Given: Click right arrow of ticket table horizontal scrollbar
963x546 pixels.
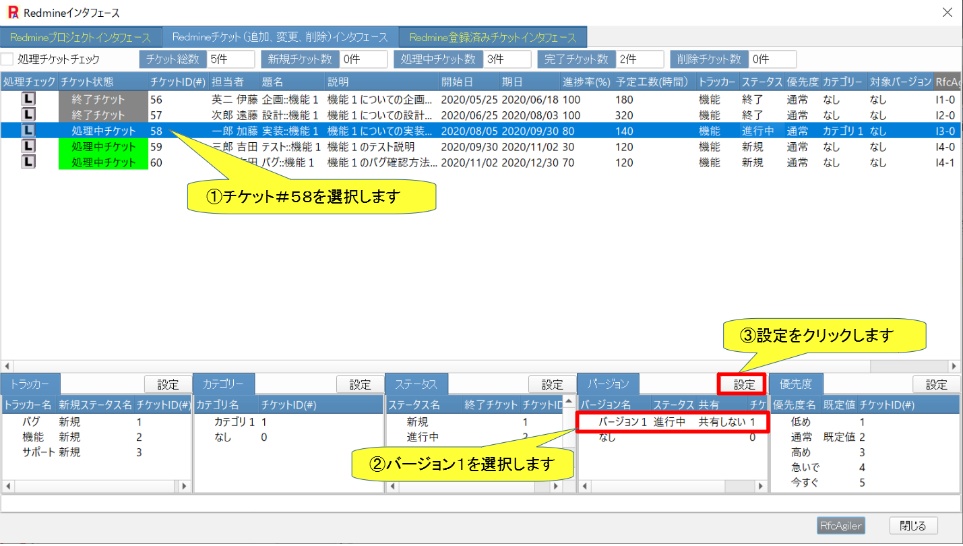Looking at the screenshot, I should tap(954, 365).
